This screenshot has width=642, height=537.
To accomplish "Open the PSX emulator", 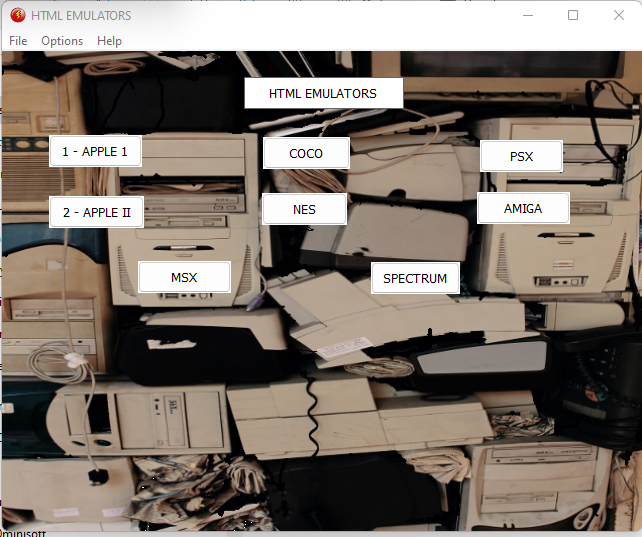I will point(521,156).
